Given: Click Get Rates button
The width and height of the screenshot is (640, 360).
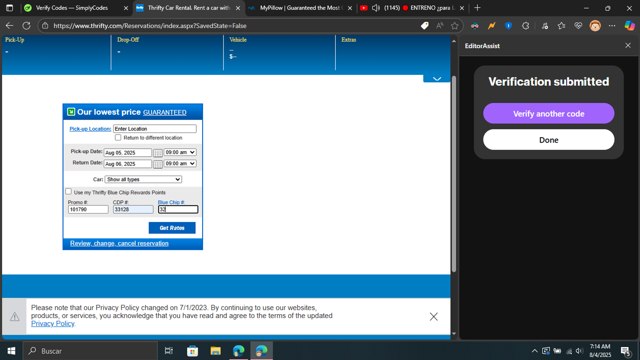Looking at the screenshot, I should point(172,228).
